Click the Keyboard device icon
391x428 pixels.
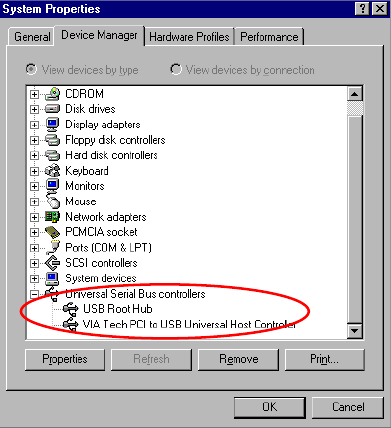coord(52,171)
